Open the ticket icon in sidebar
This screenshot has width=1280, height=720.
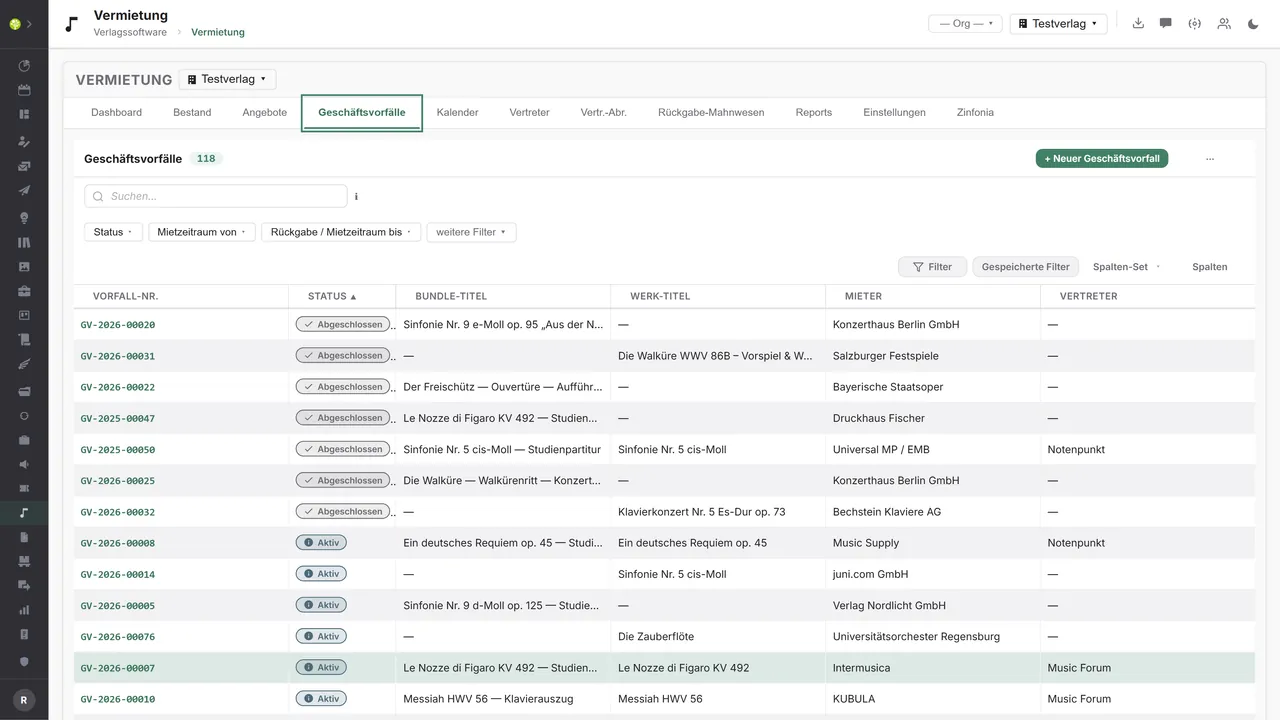click(x=24, y=488)
